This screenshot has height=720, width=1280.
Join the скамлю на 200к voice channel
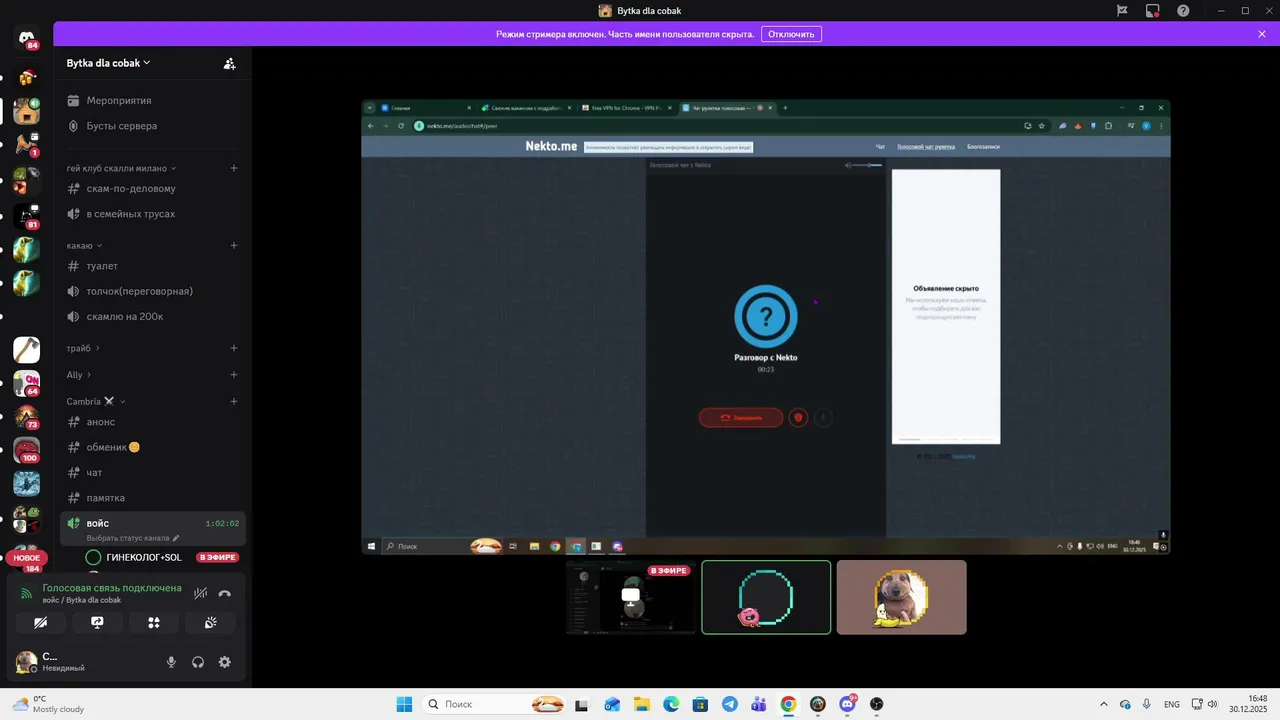point(153,317)
